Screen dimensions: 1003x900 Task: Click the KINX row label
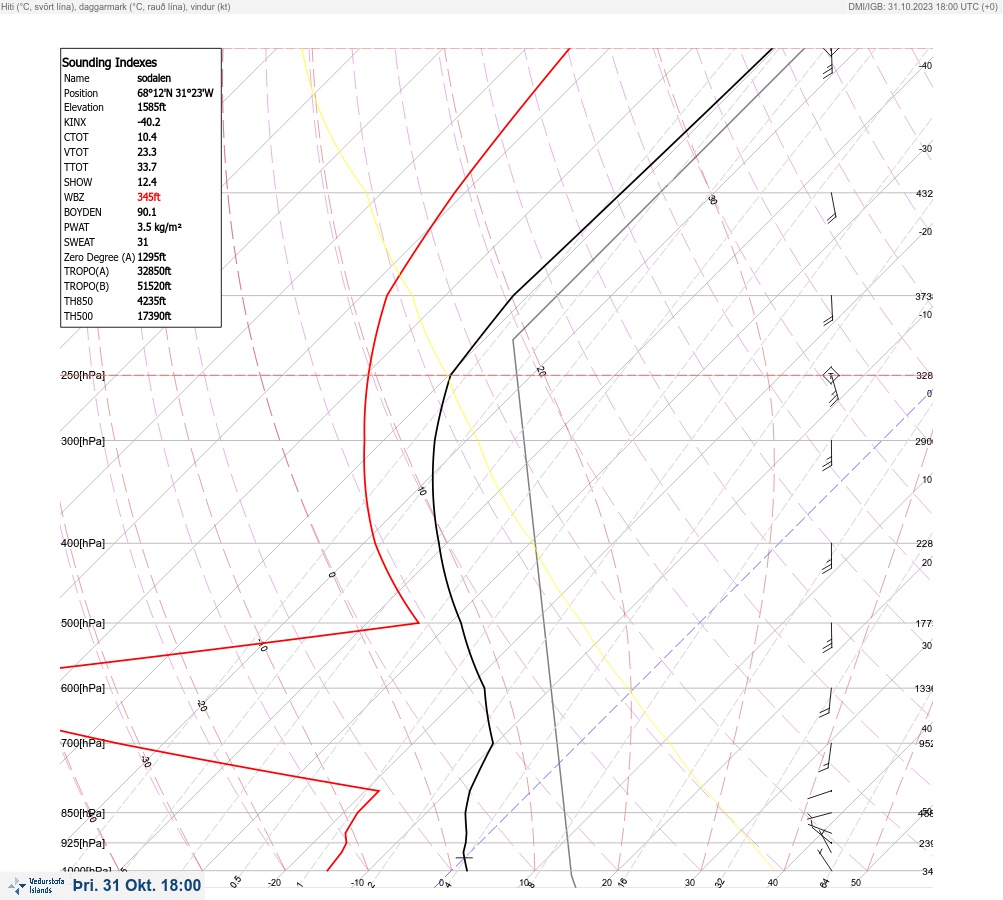(x=75, y=122)
